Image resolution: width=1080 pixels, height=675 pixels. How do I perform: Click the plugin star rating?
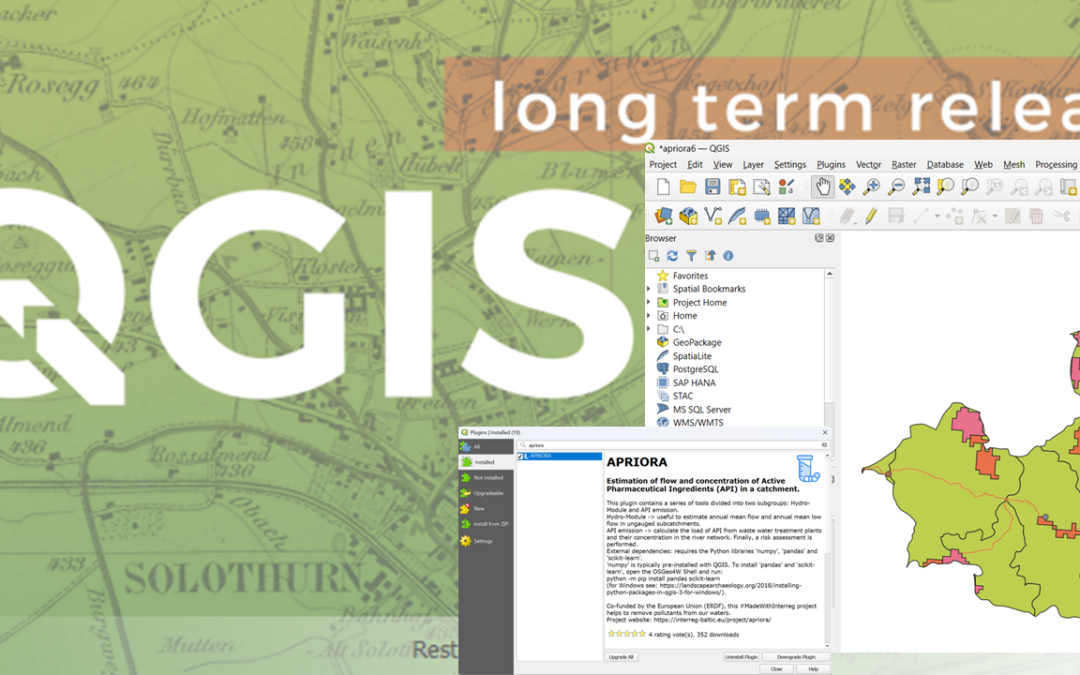(626, 634)
